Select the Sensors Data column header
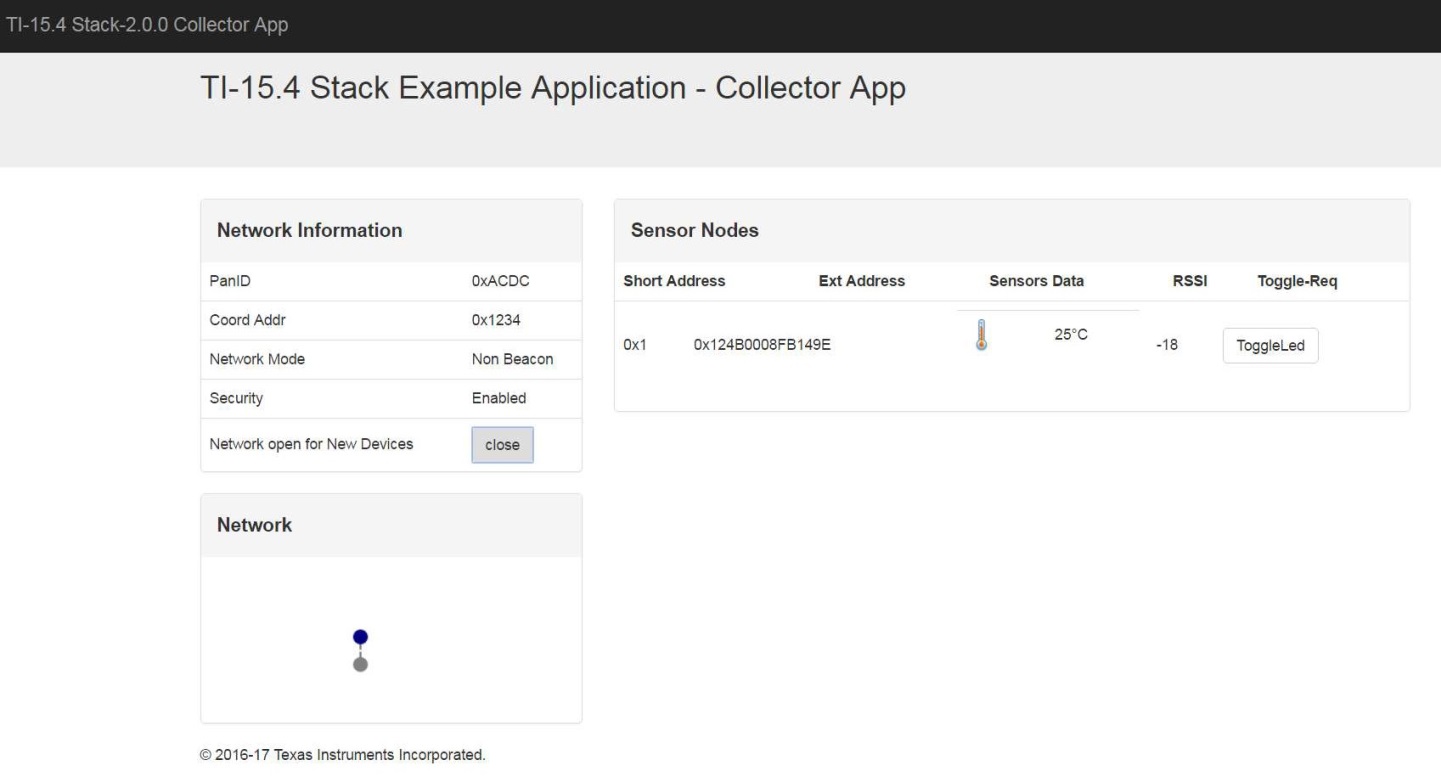 [x=1036, y=282]
